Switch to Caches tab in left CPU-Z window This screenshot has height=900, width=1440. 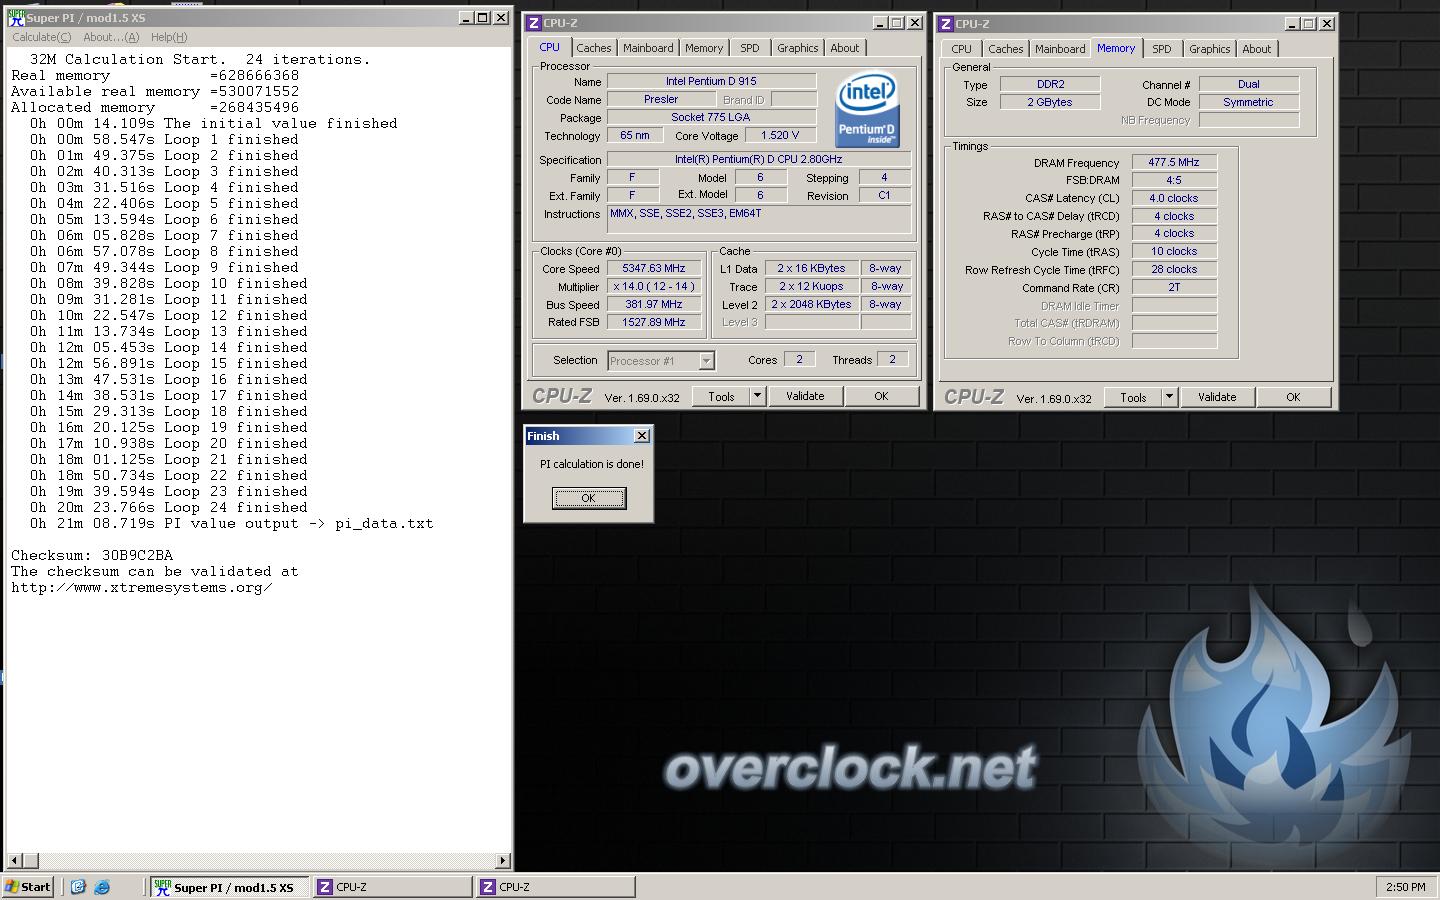click(593, 48)
